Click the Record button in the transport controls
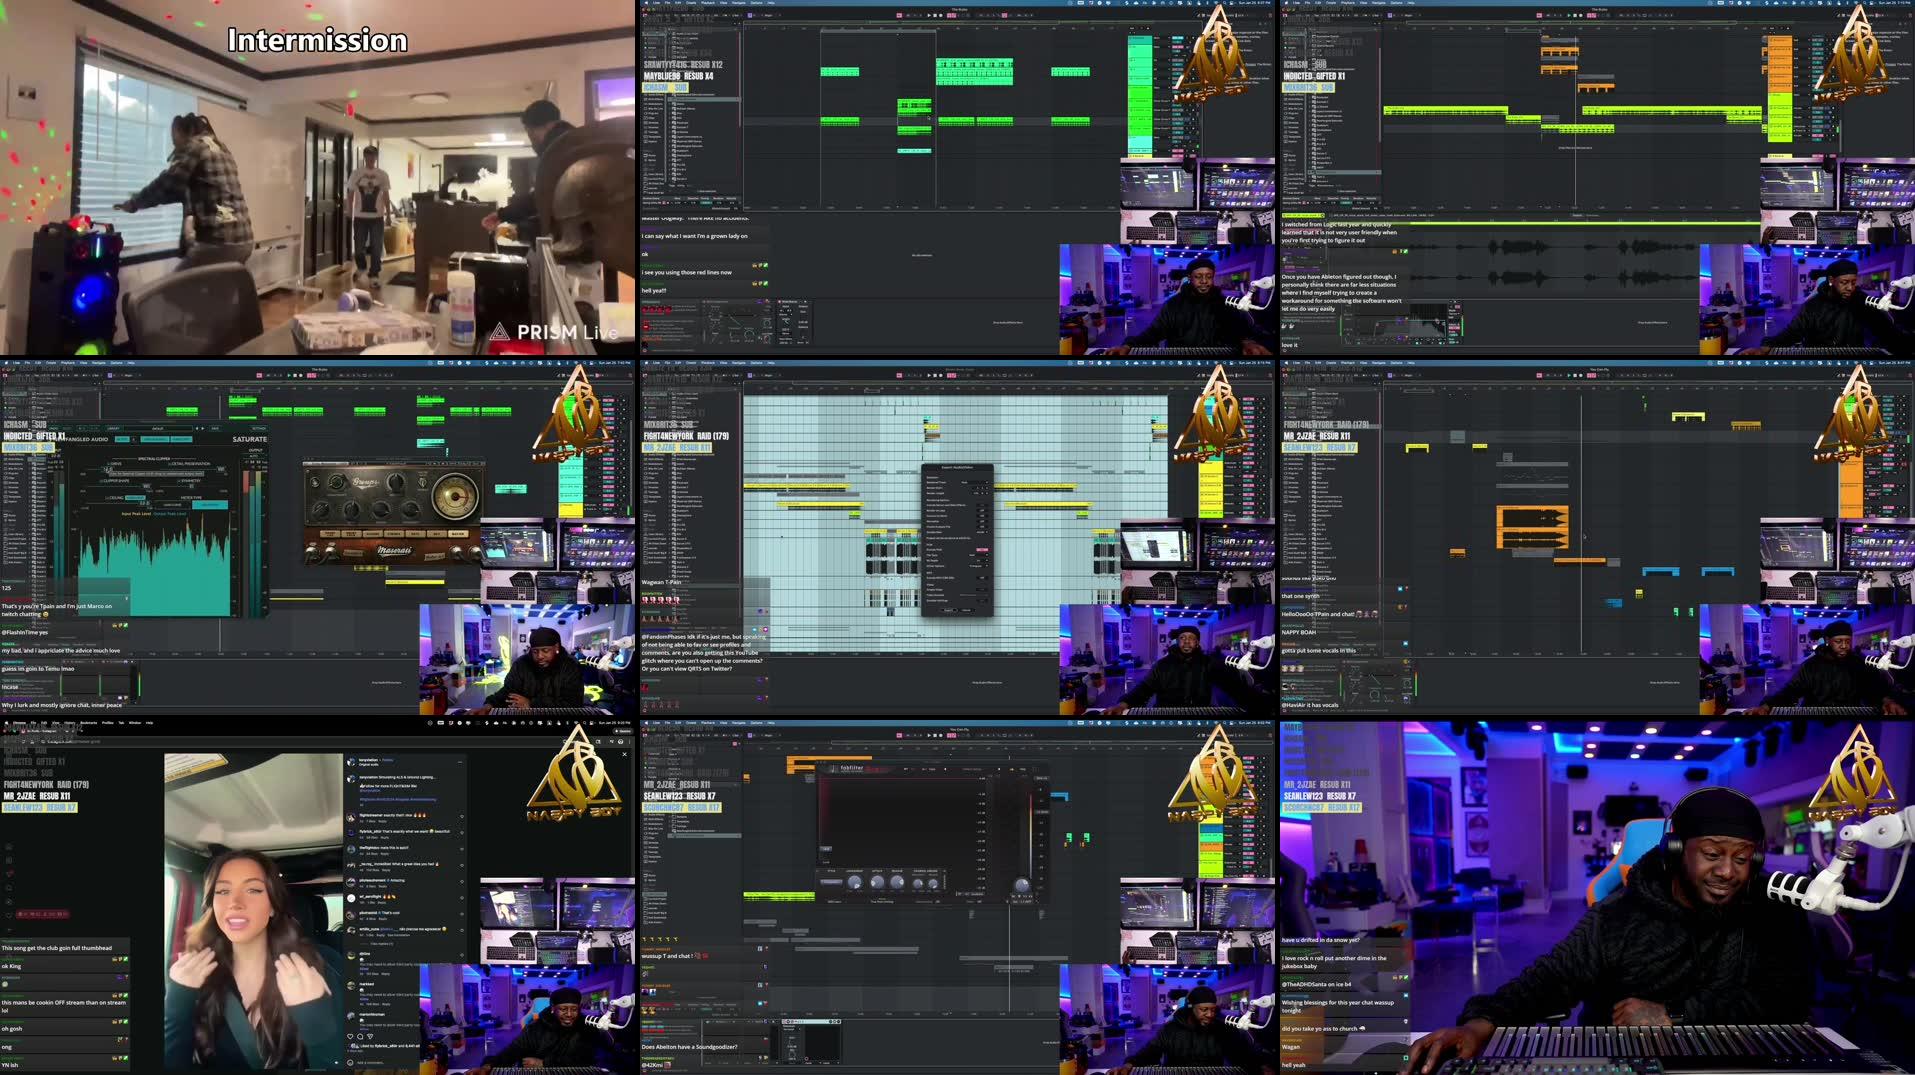This screenshot has height=1075, width=1915. (x=940, y=16)
